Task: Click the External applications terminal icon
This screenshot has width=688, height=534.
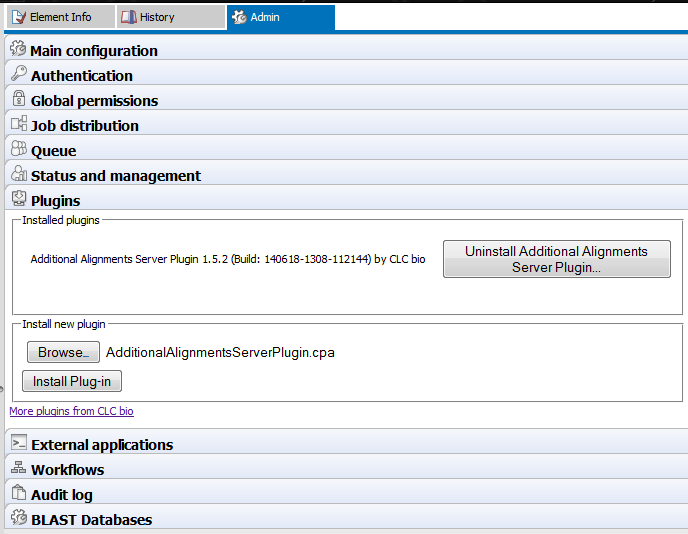Action: pyautogui.click(x=19, y=443)
